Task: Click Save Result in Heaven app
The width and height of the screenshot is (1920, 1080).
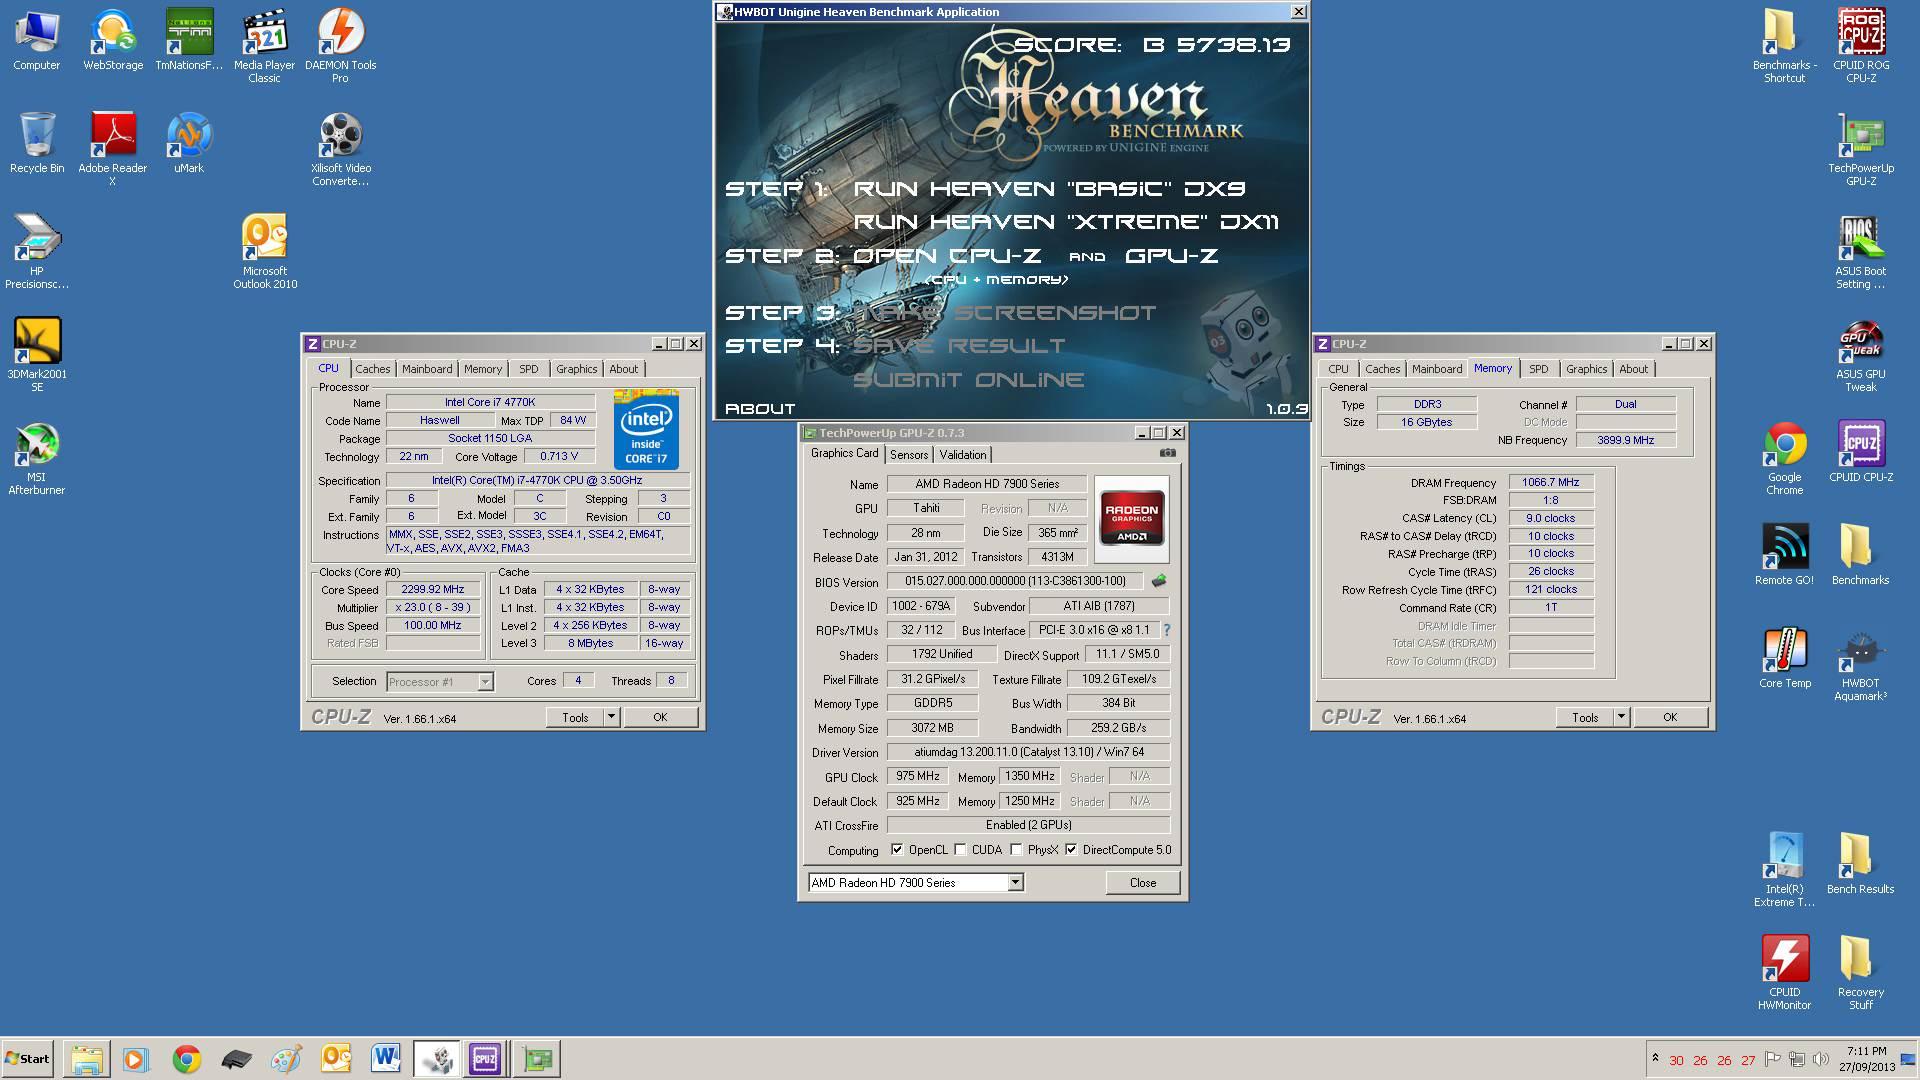Action: click(x=959, y=346)
